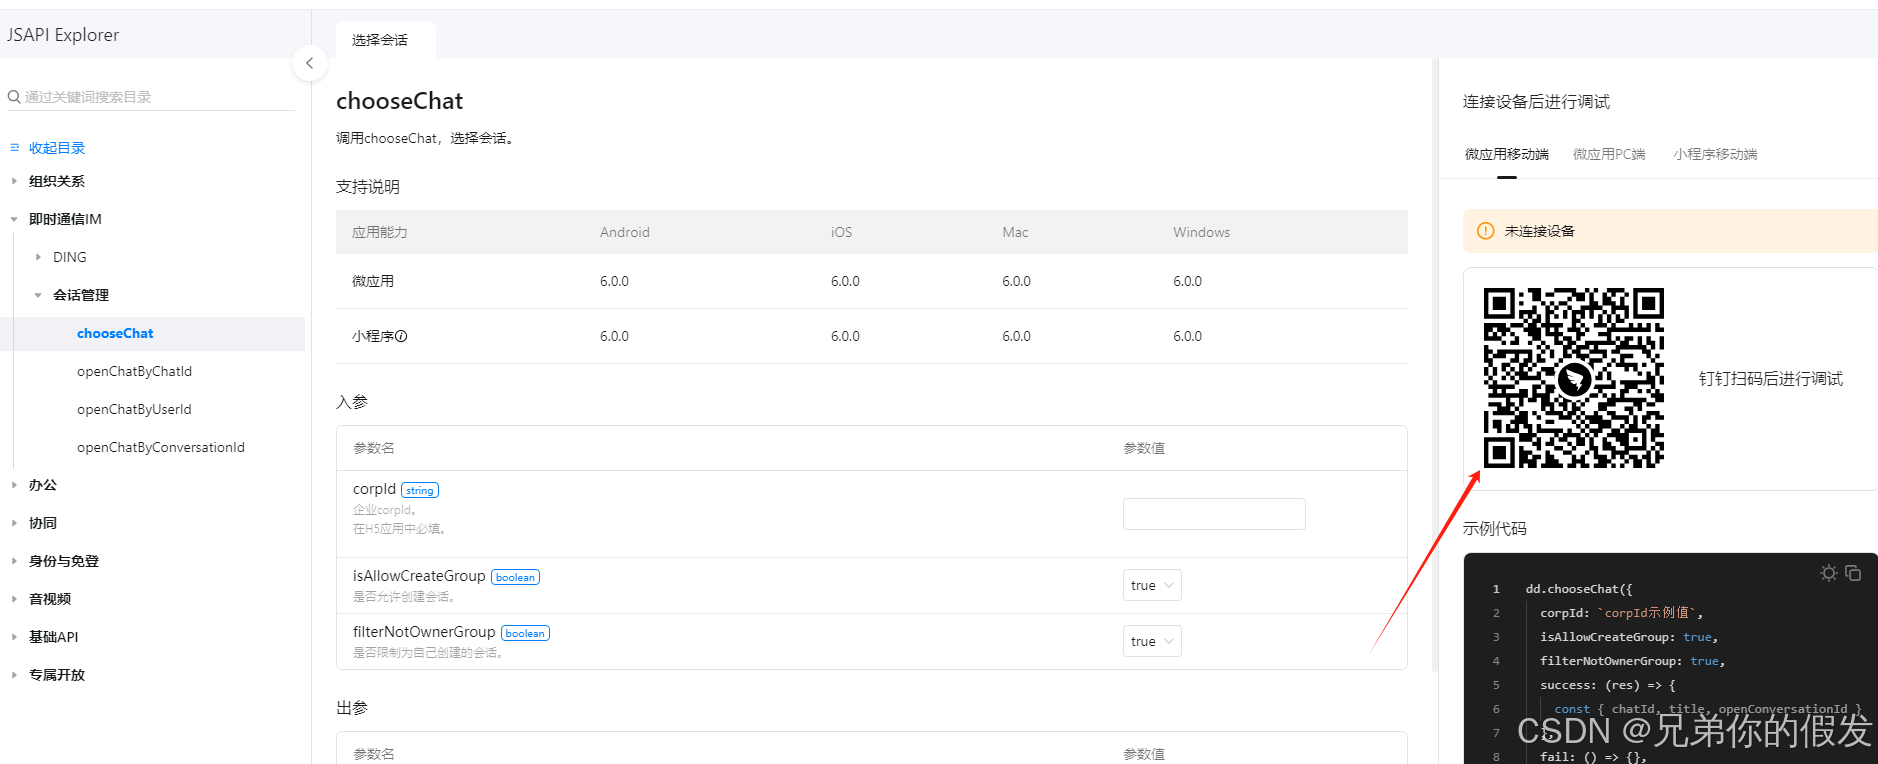
Task: Click the warning icon beside 未连接设备
Action: coord(1486,231)
